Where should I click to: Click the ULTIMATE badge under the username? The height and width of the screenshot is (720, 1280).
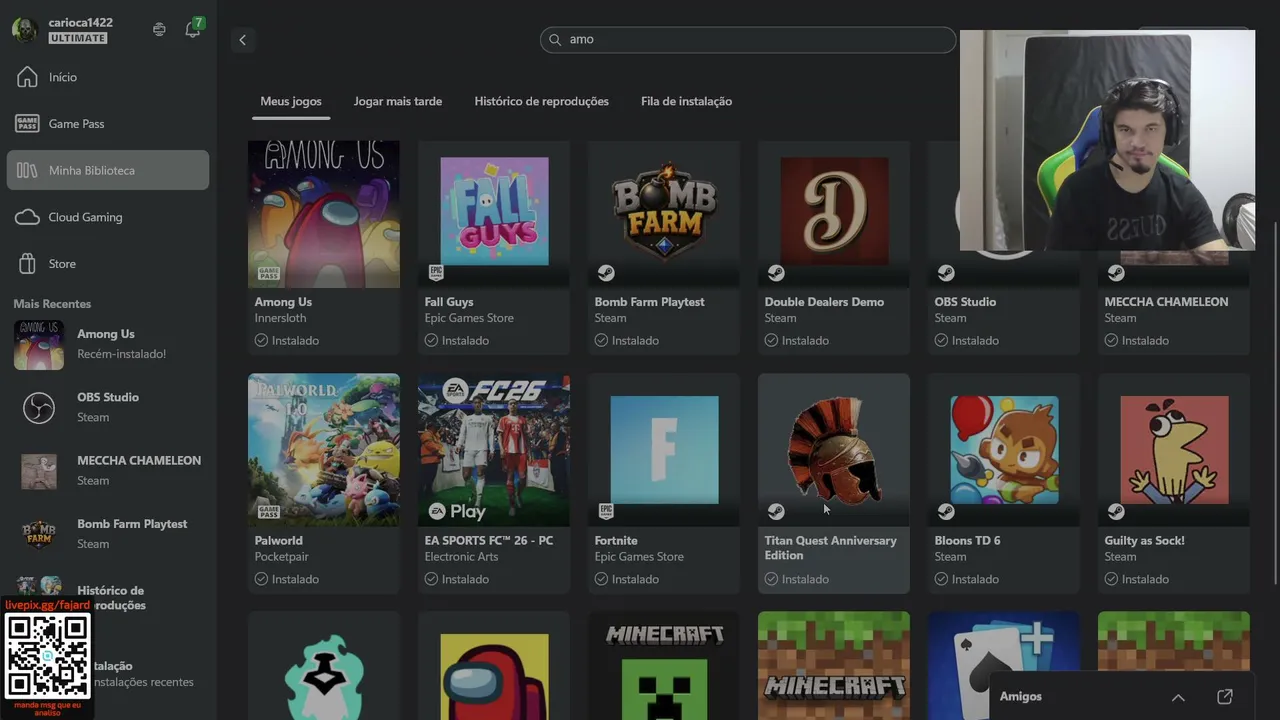(78, 38)
